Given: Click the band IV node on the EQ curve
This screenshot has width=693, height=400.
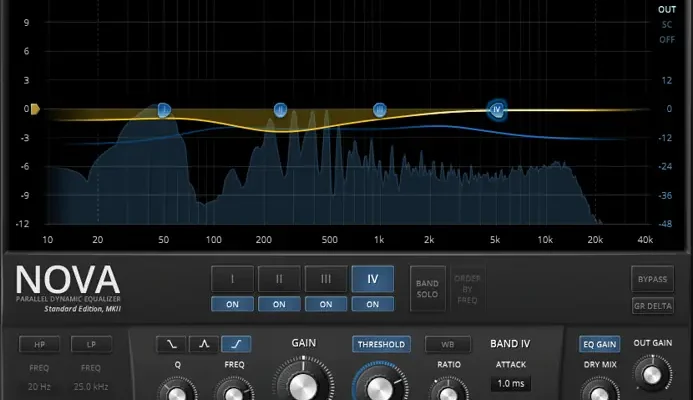Looking at the screenshot, I should [497, 109].
